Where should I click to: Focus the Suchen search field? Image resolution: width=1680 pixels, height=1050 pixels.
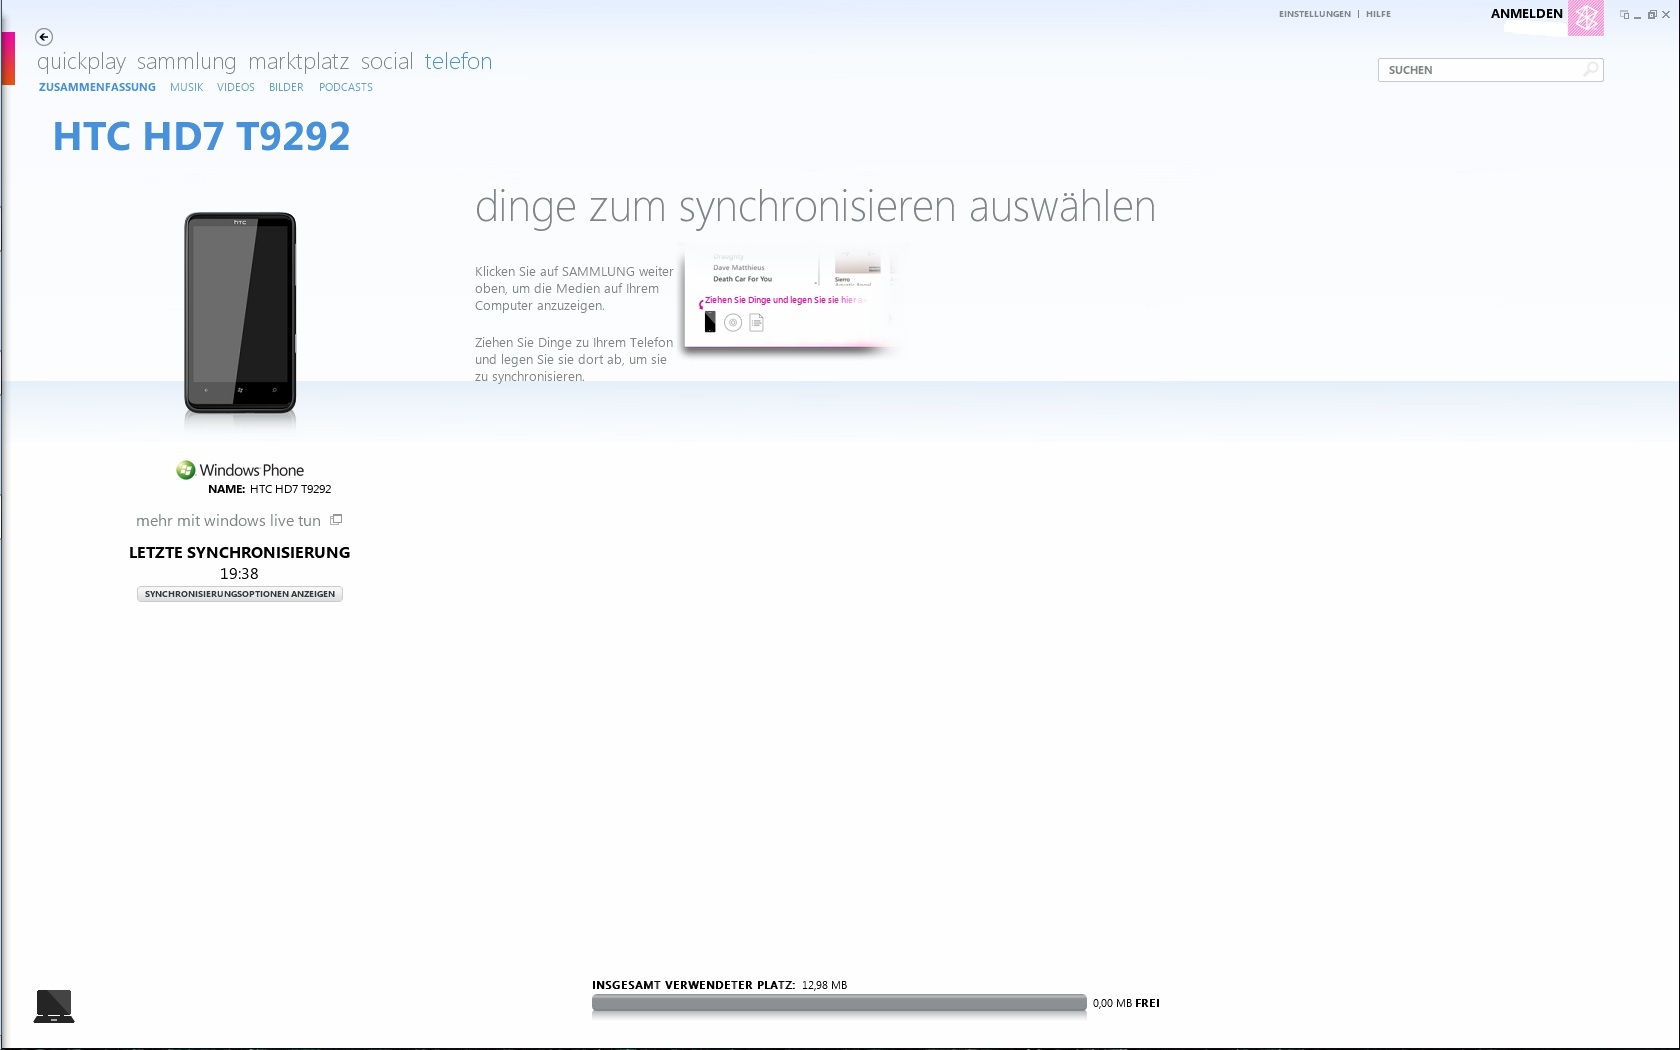(x=1490, y=70)
